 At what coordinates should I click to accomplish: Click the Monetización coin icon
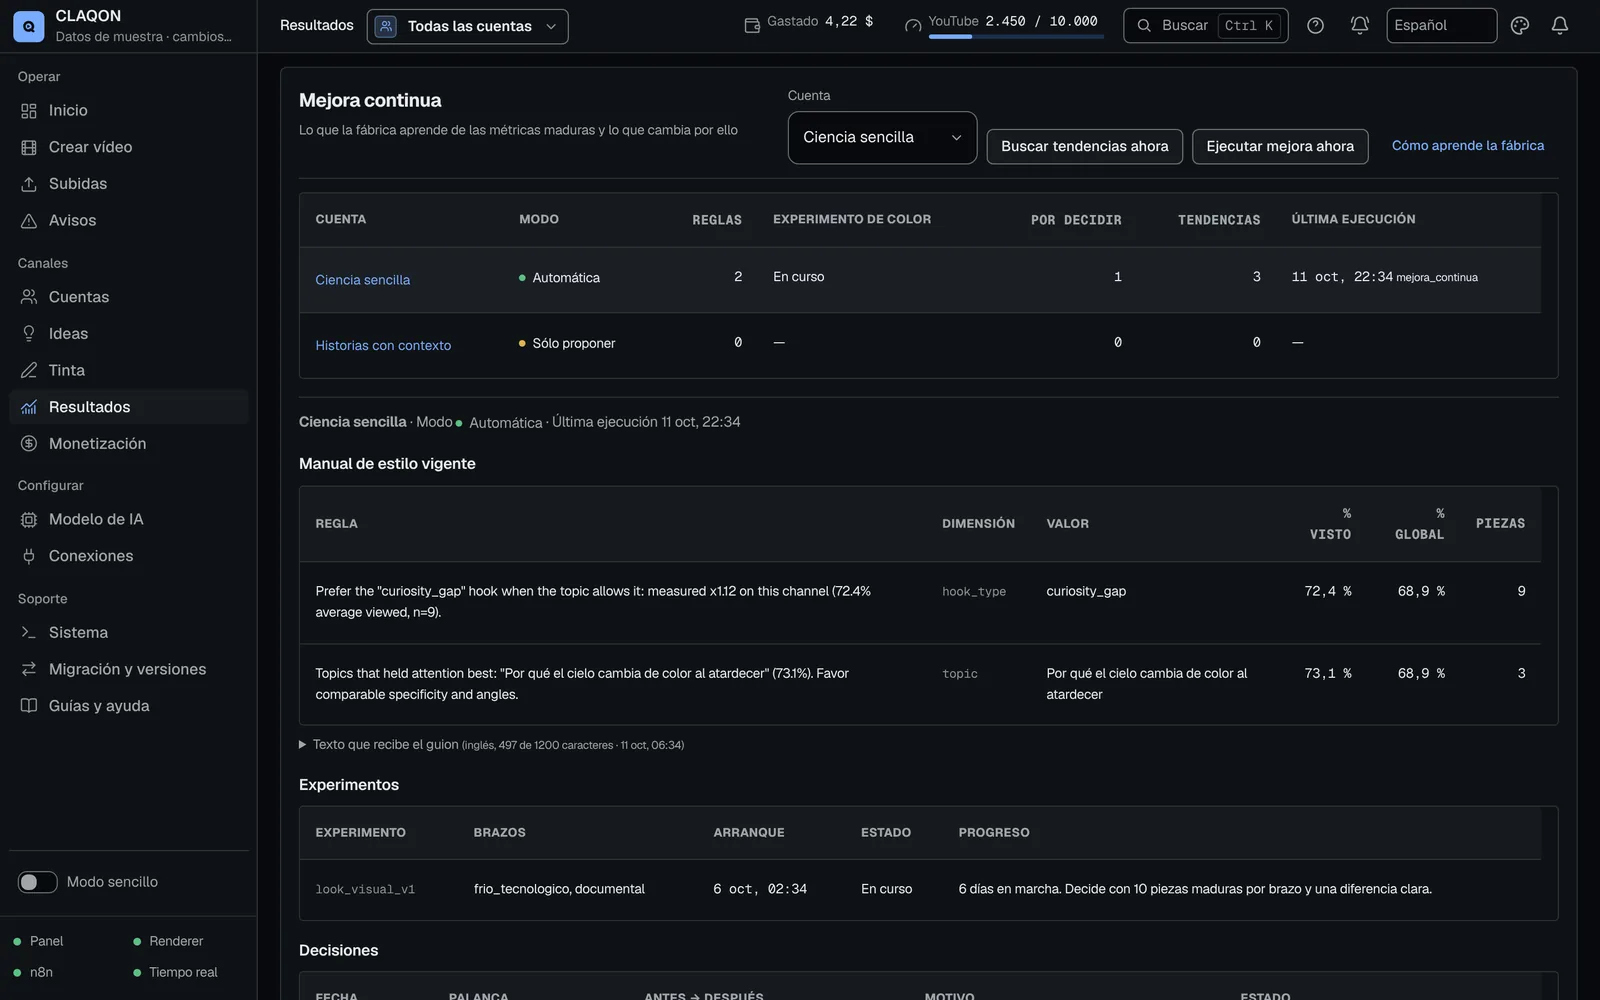tap(29, 444)
